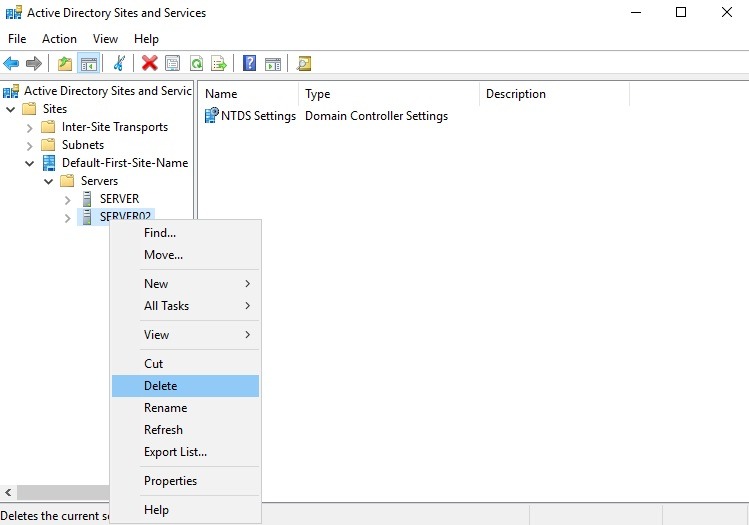The height and width of the screenshot is (525, 749).
Task: Expand the SERVER node
Action: click(67, 200)
